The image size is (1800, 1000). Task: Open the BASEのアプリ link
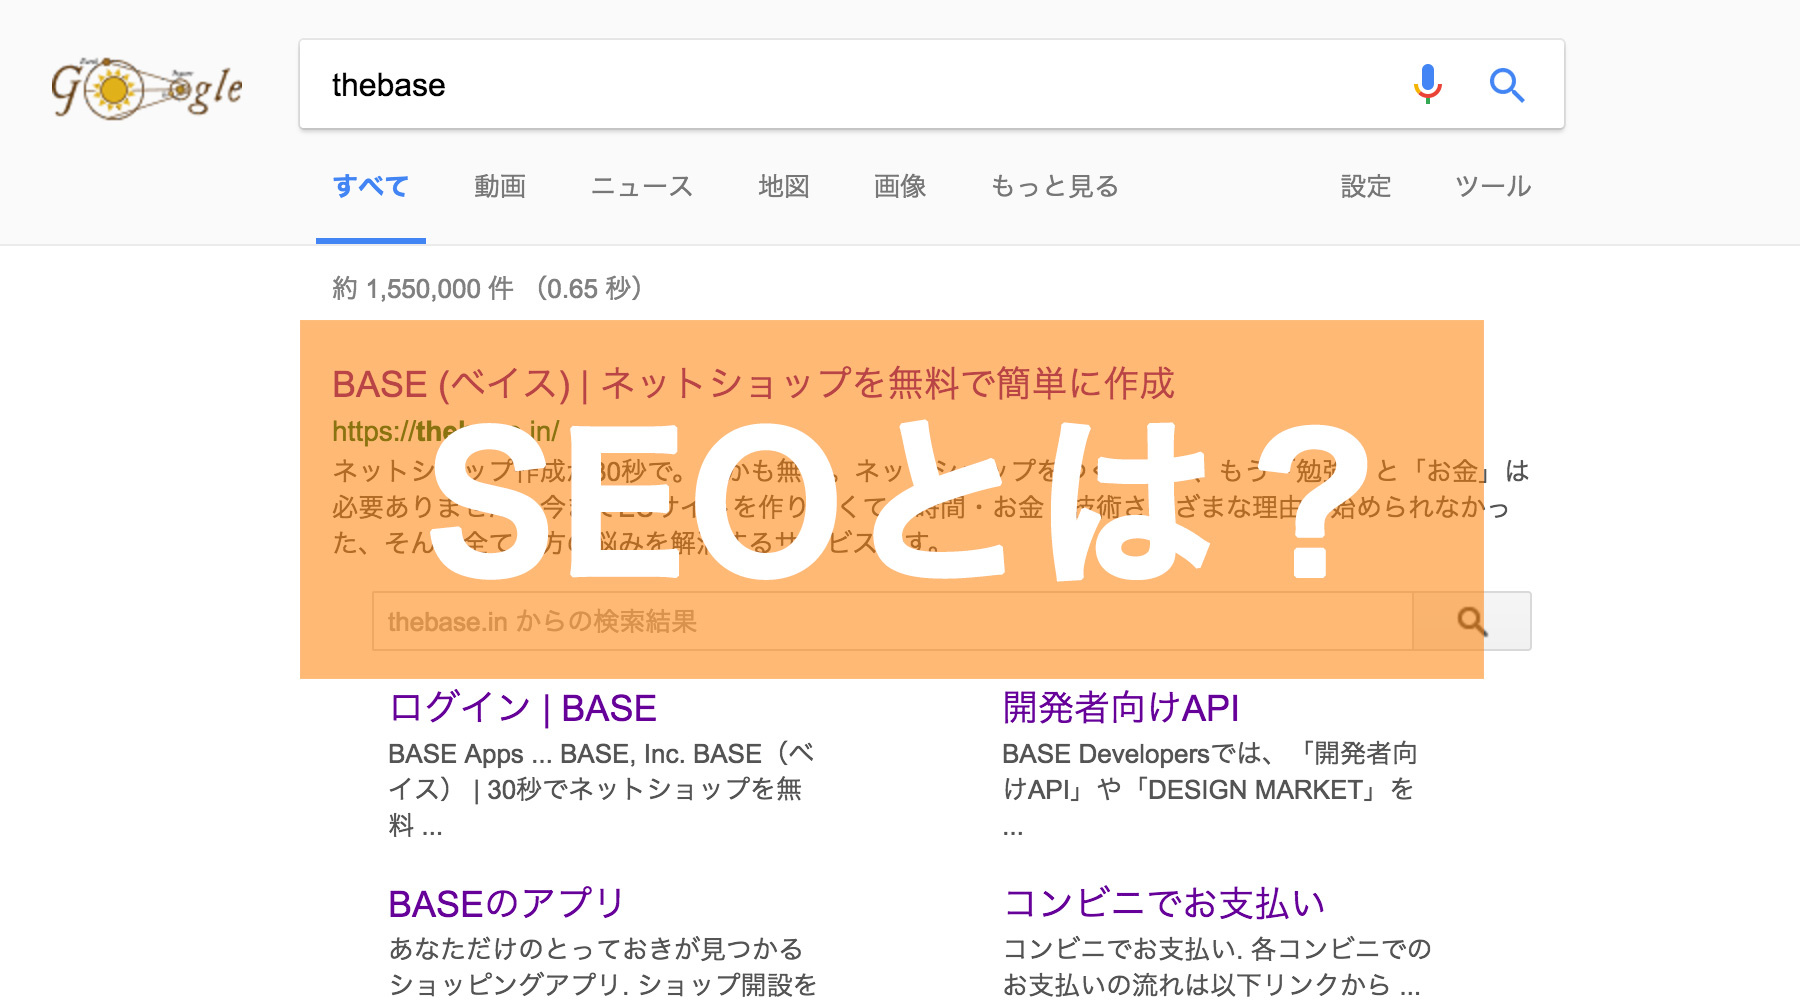pyautogui.click(x=506, y=904)
